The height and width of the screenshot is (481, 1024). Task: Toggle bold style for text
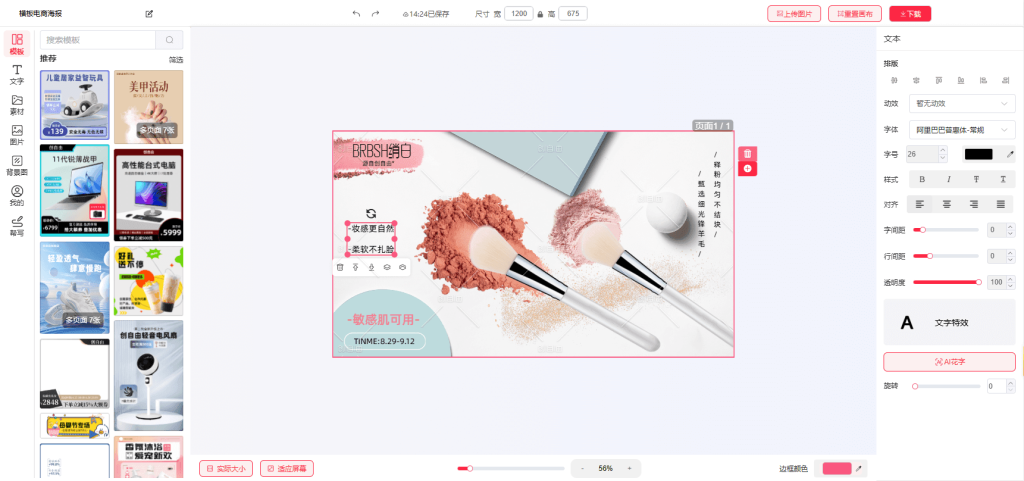click(x=922, y=179)
